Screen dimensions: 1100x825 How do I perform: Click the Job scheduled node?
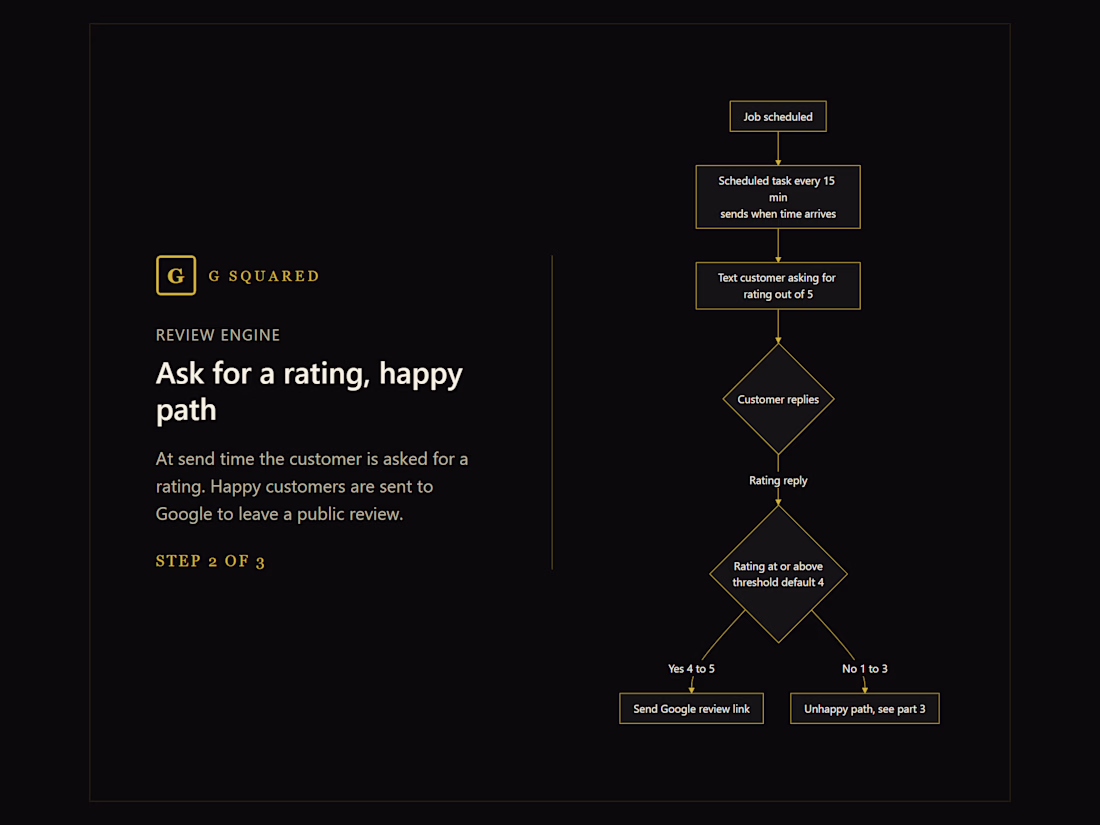778,116
